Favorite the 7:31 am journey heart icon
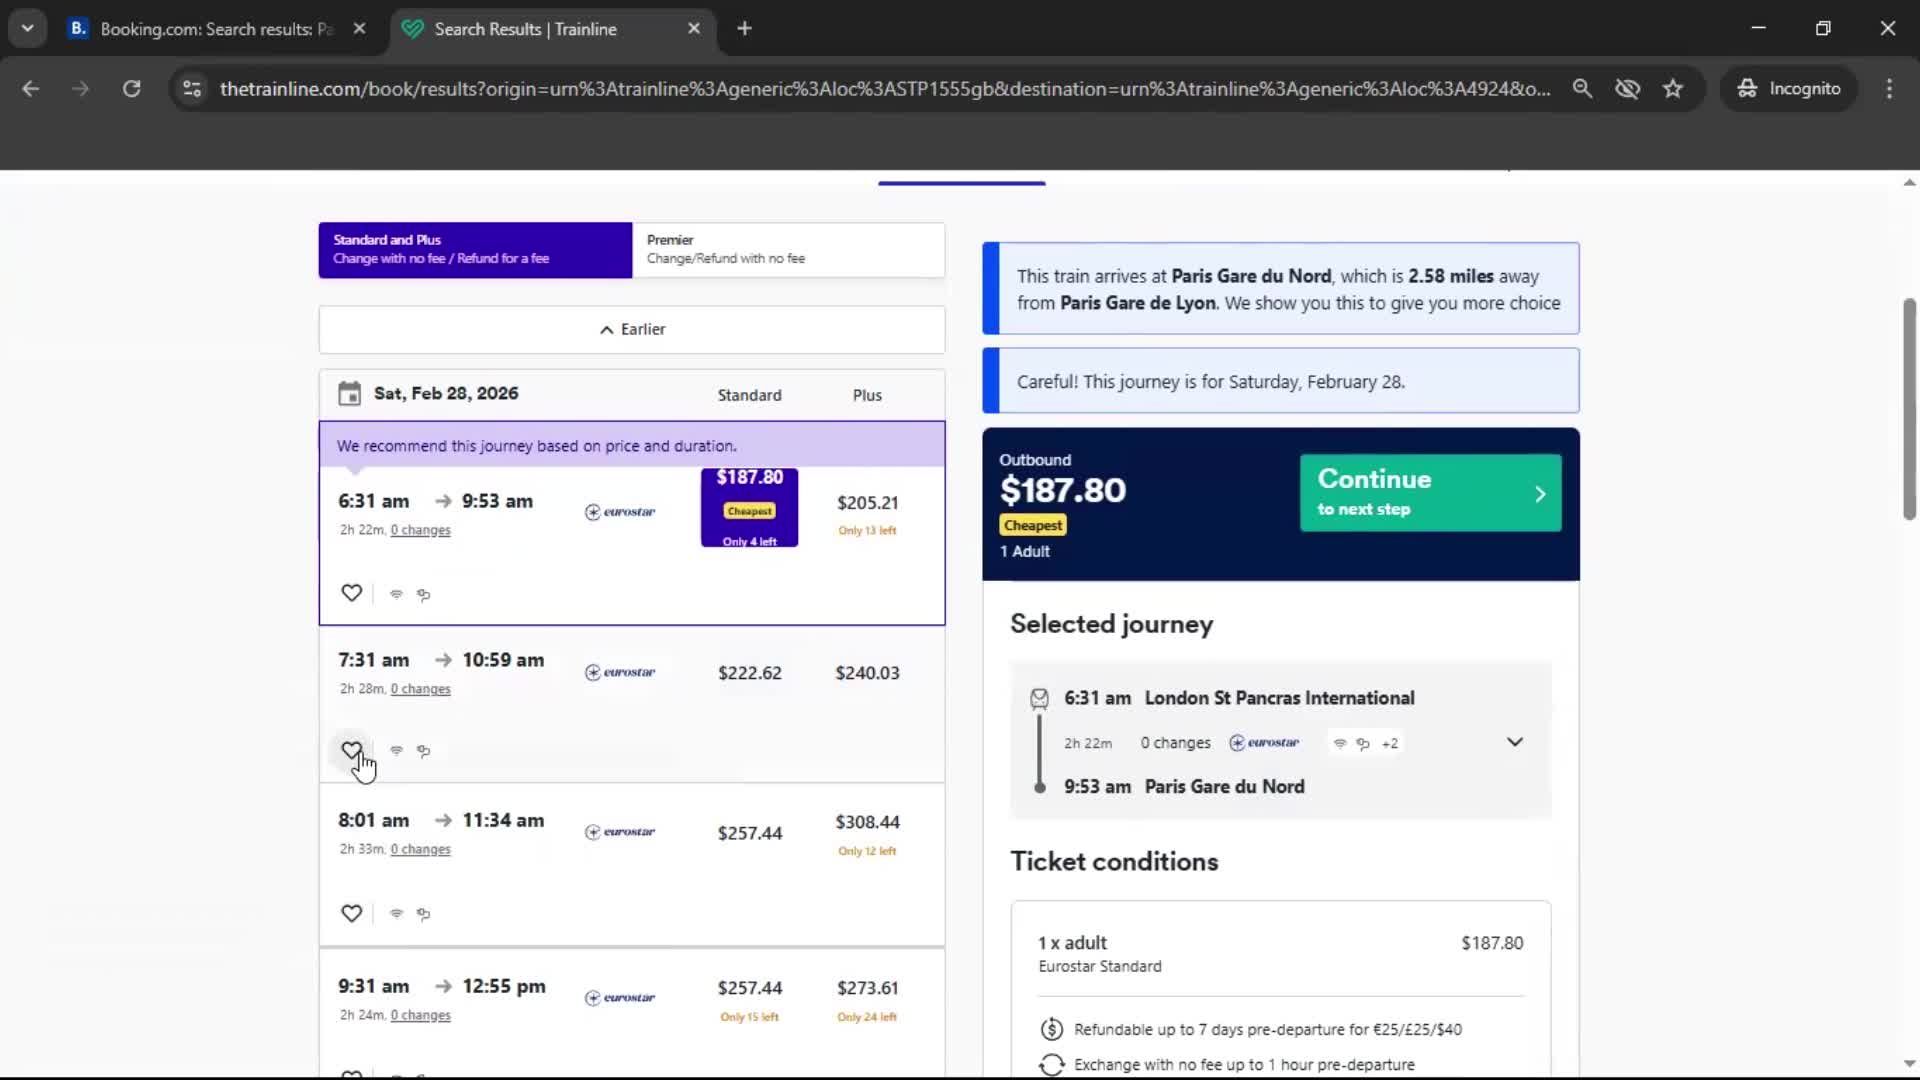The image size is (1920, 1080). [x=351, y=750]
